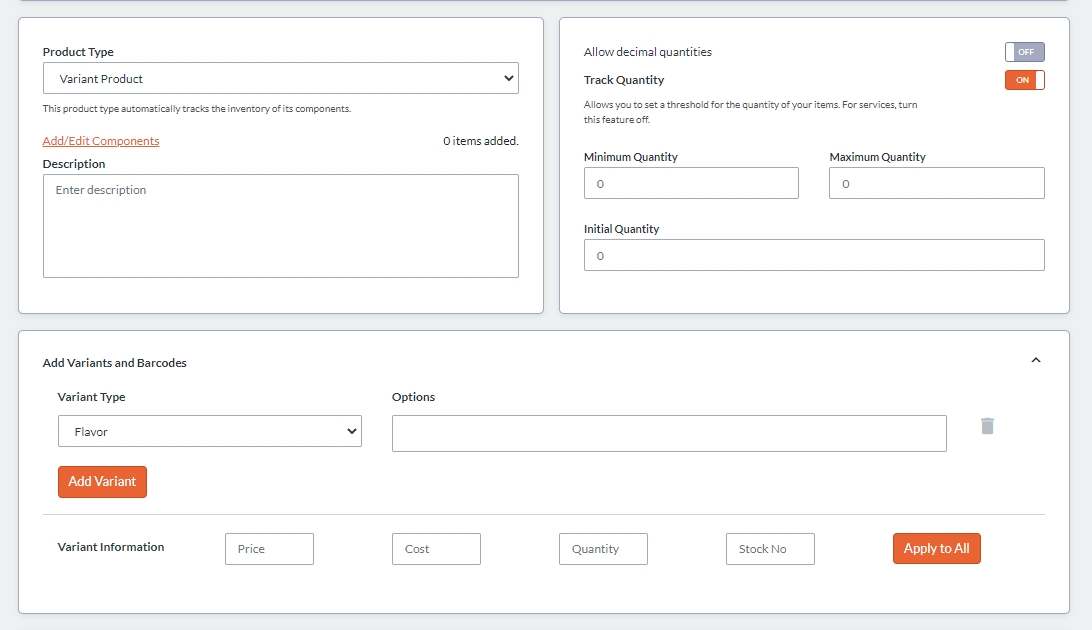This screenshot has height=630, width=1092.
Task: Click the Stock No field
Action: pyautogui.click(x=770, y=549)
